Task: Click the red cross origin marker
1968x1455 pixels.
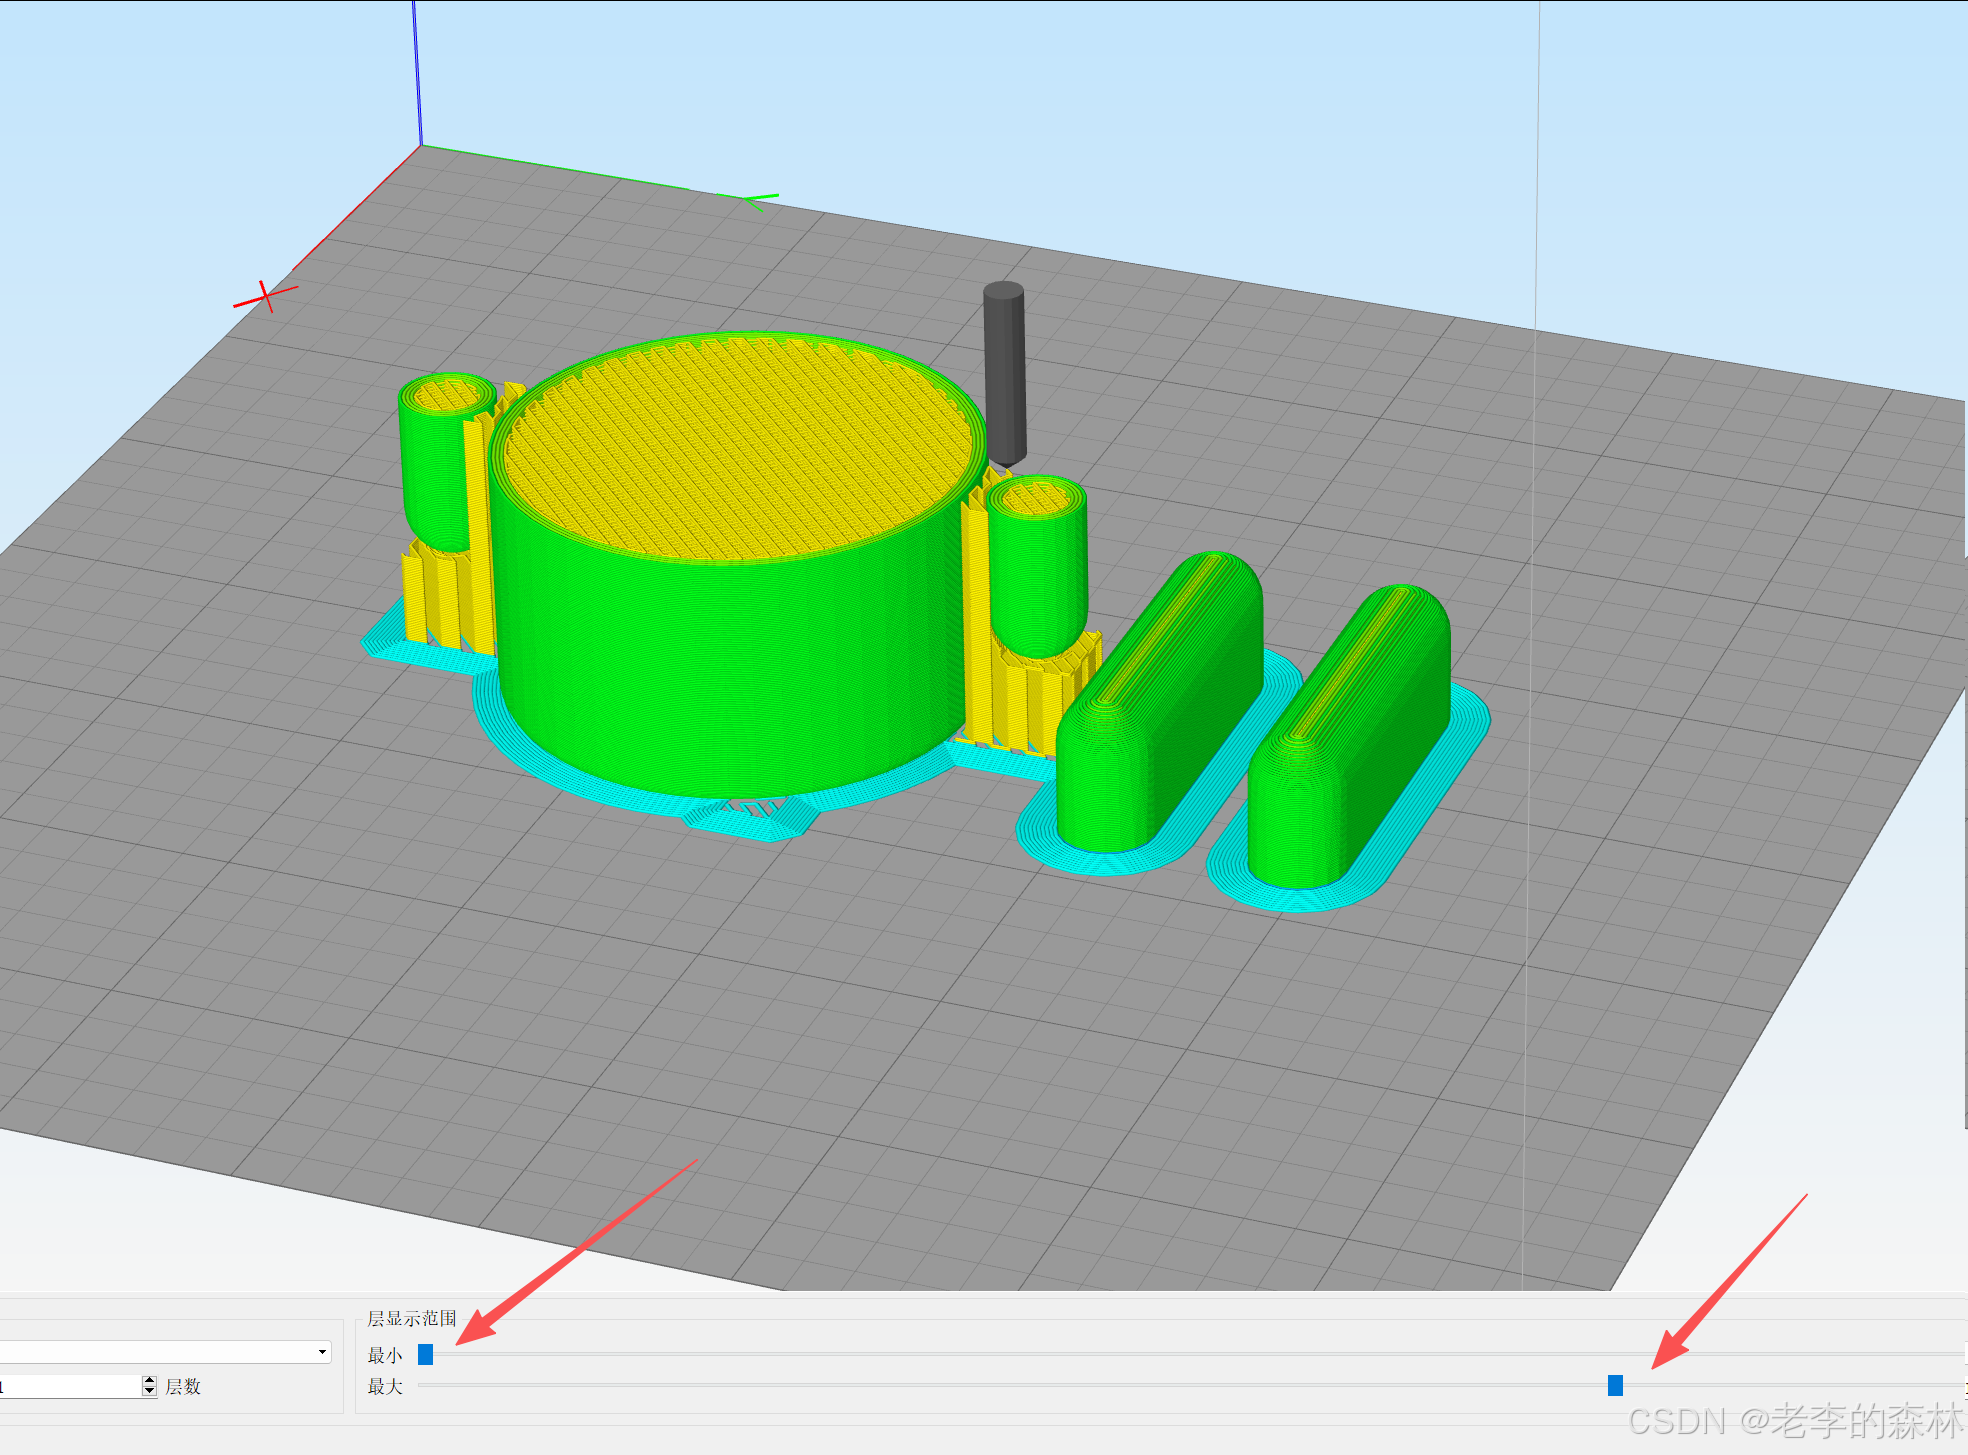Action: coord(266,296)
